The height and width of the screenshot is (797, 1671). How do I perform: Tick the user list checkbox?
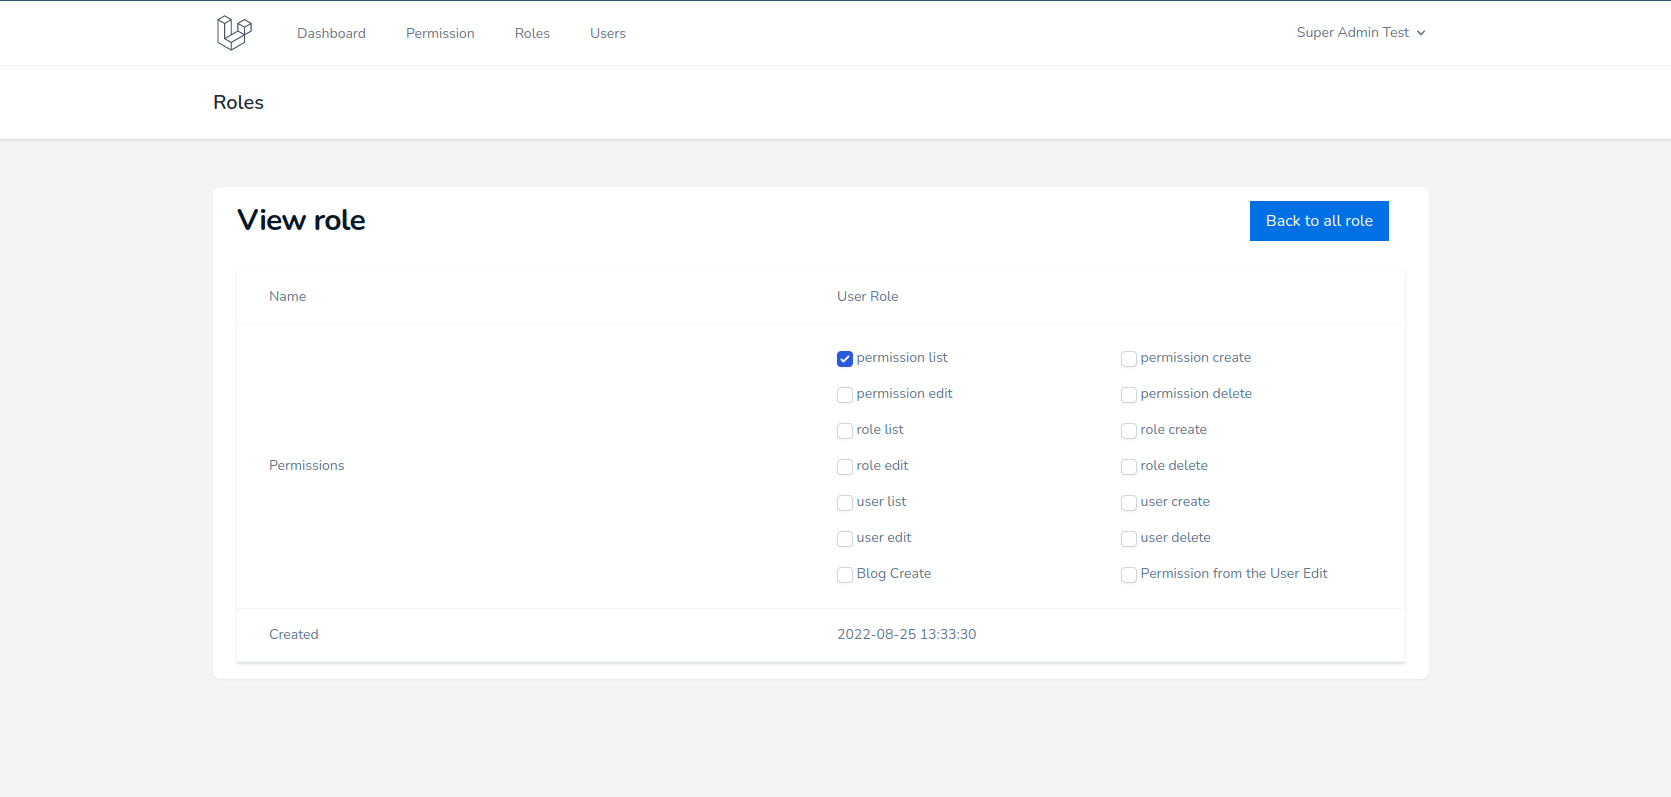click(x=845, y=503)
